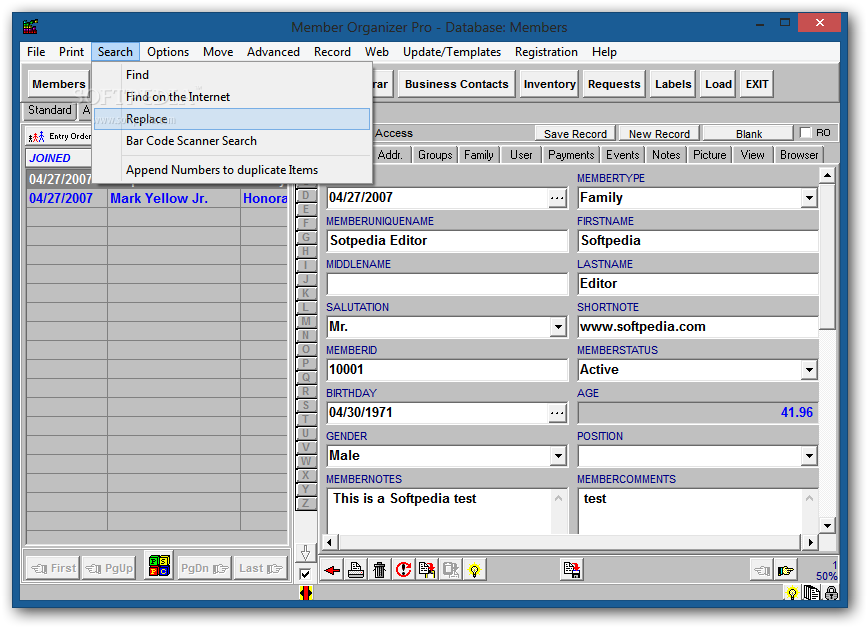
Task: Click the Labels button
Action: [673, 84]
